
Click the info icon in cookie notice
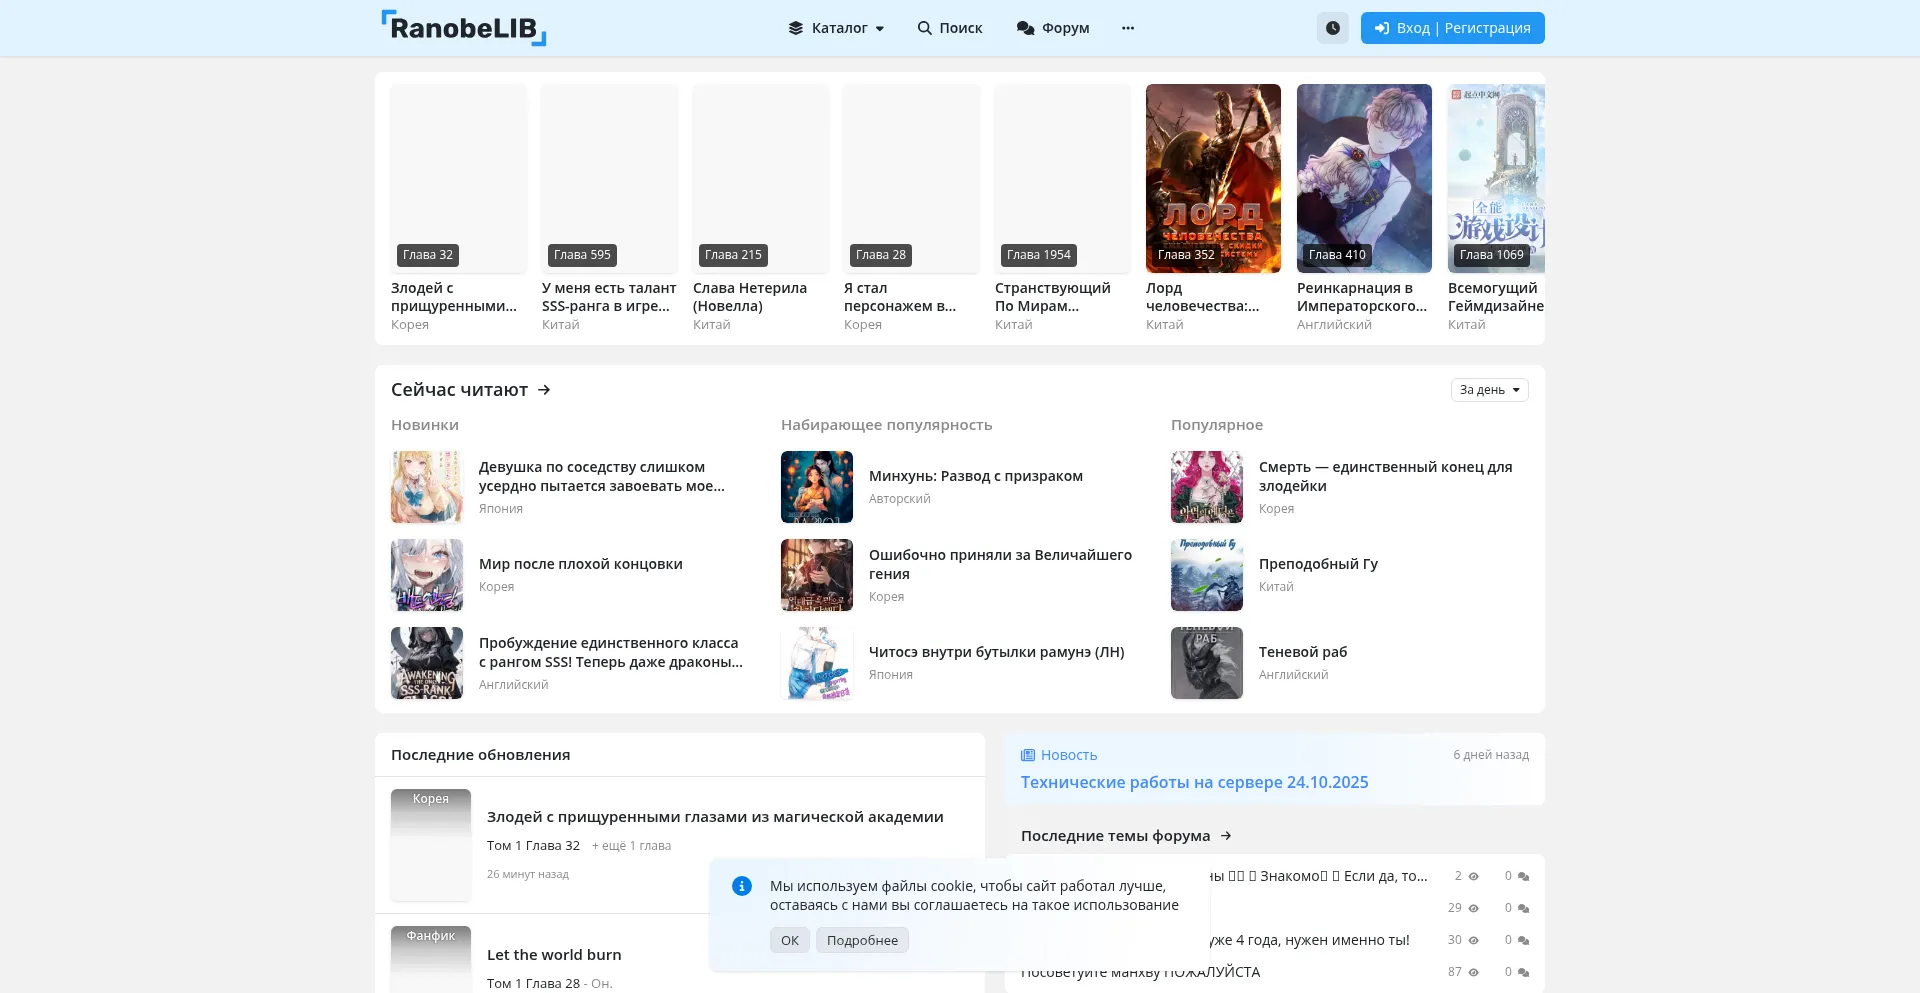point(741,886)
